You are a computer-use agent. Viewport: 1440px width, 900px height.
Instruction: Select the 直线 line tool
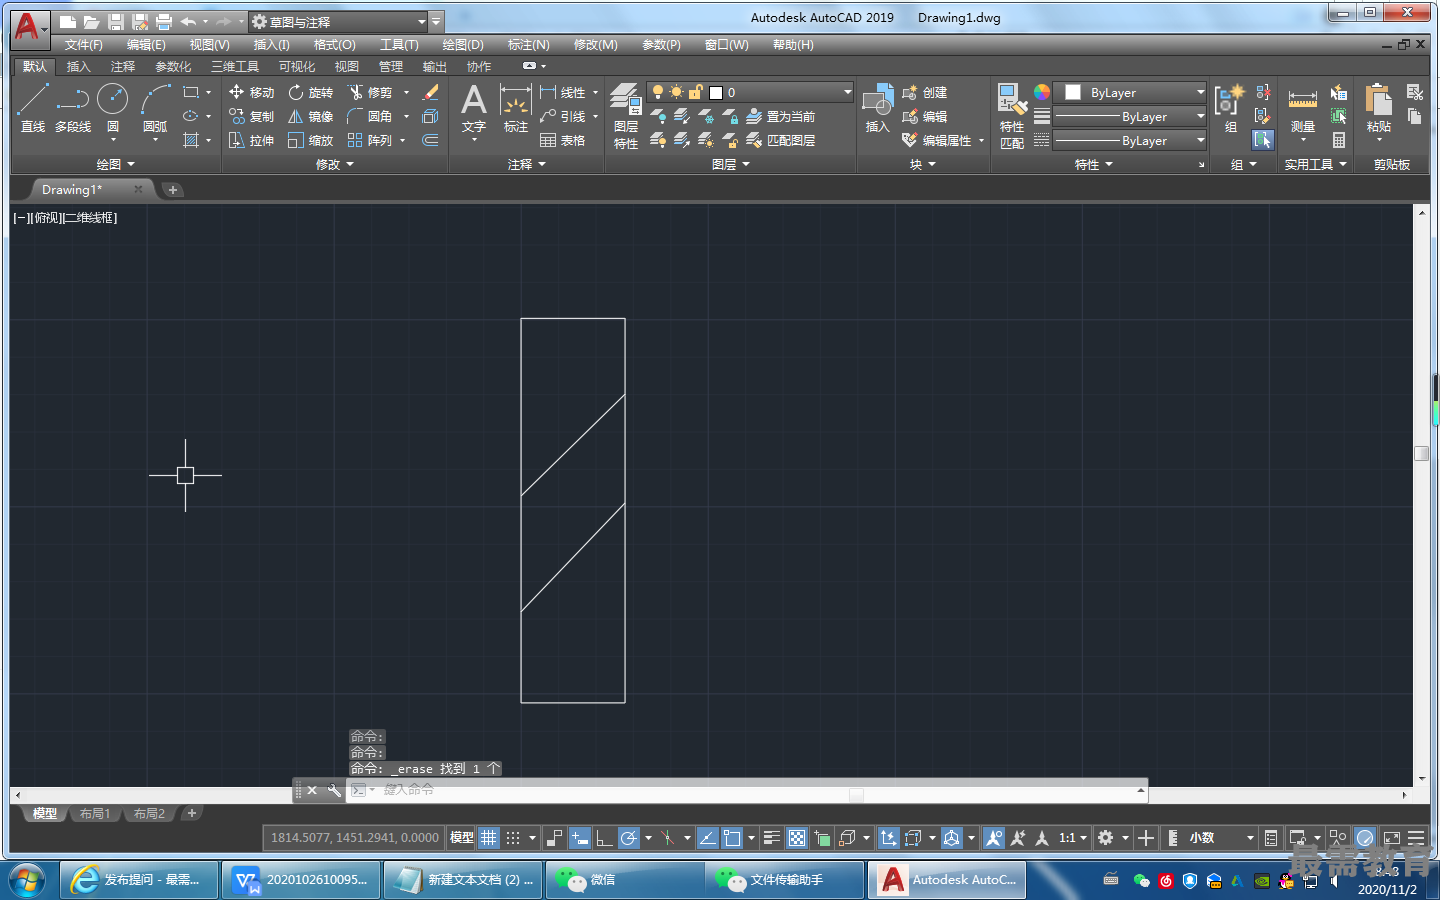[32, 108]
